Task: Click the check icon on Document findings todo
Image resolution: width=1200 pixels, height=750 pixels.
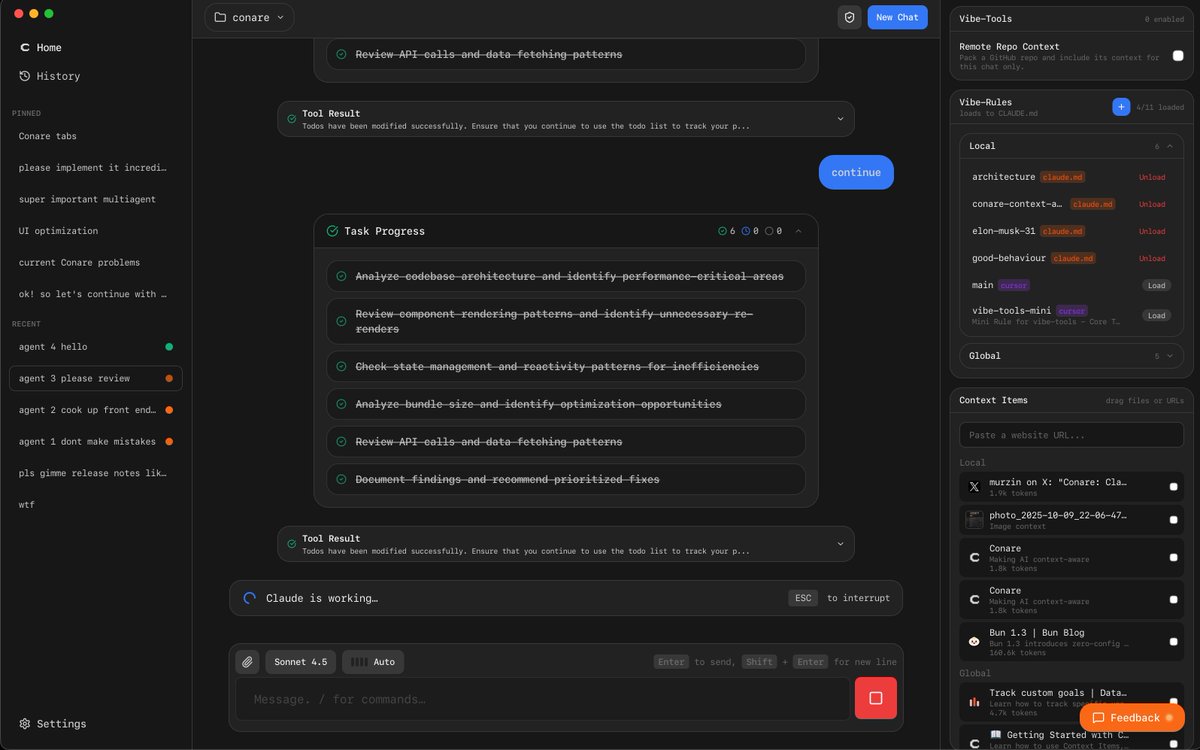Action: coord(342,479)
